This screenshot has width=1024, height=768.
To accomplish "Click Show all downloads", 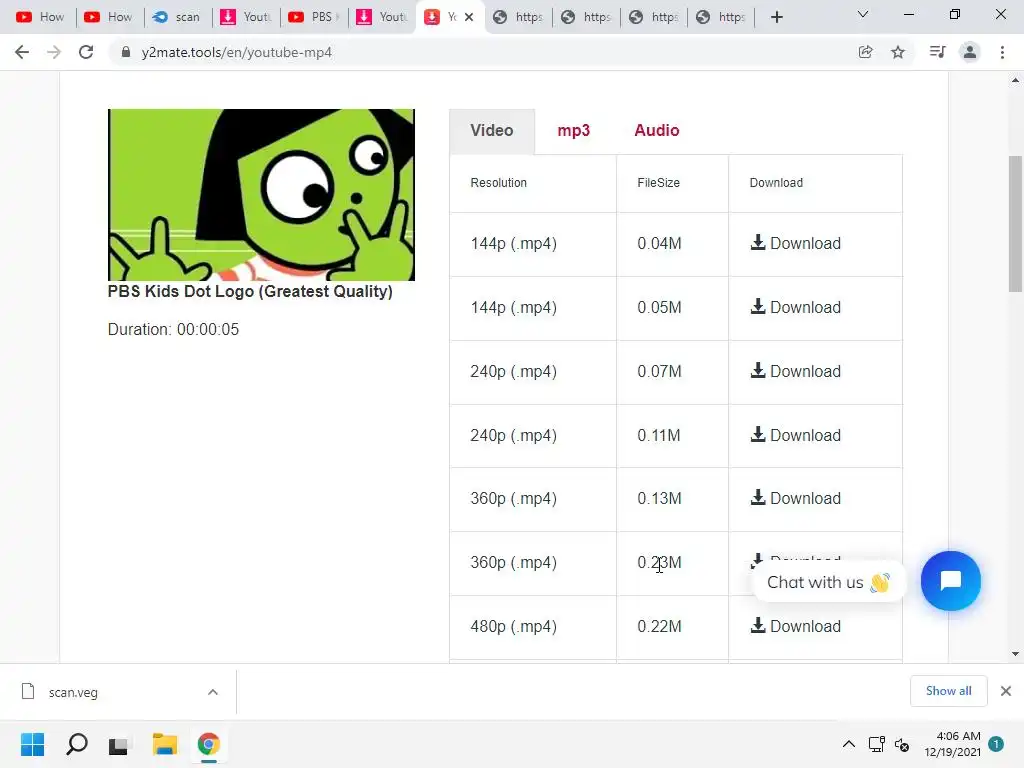I will pyautogui.click(x=948, y=691).
